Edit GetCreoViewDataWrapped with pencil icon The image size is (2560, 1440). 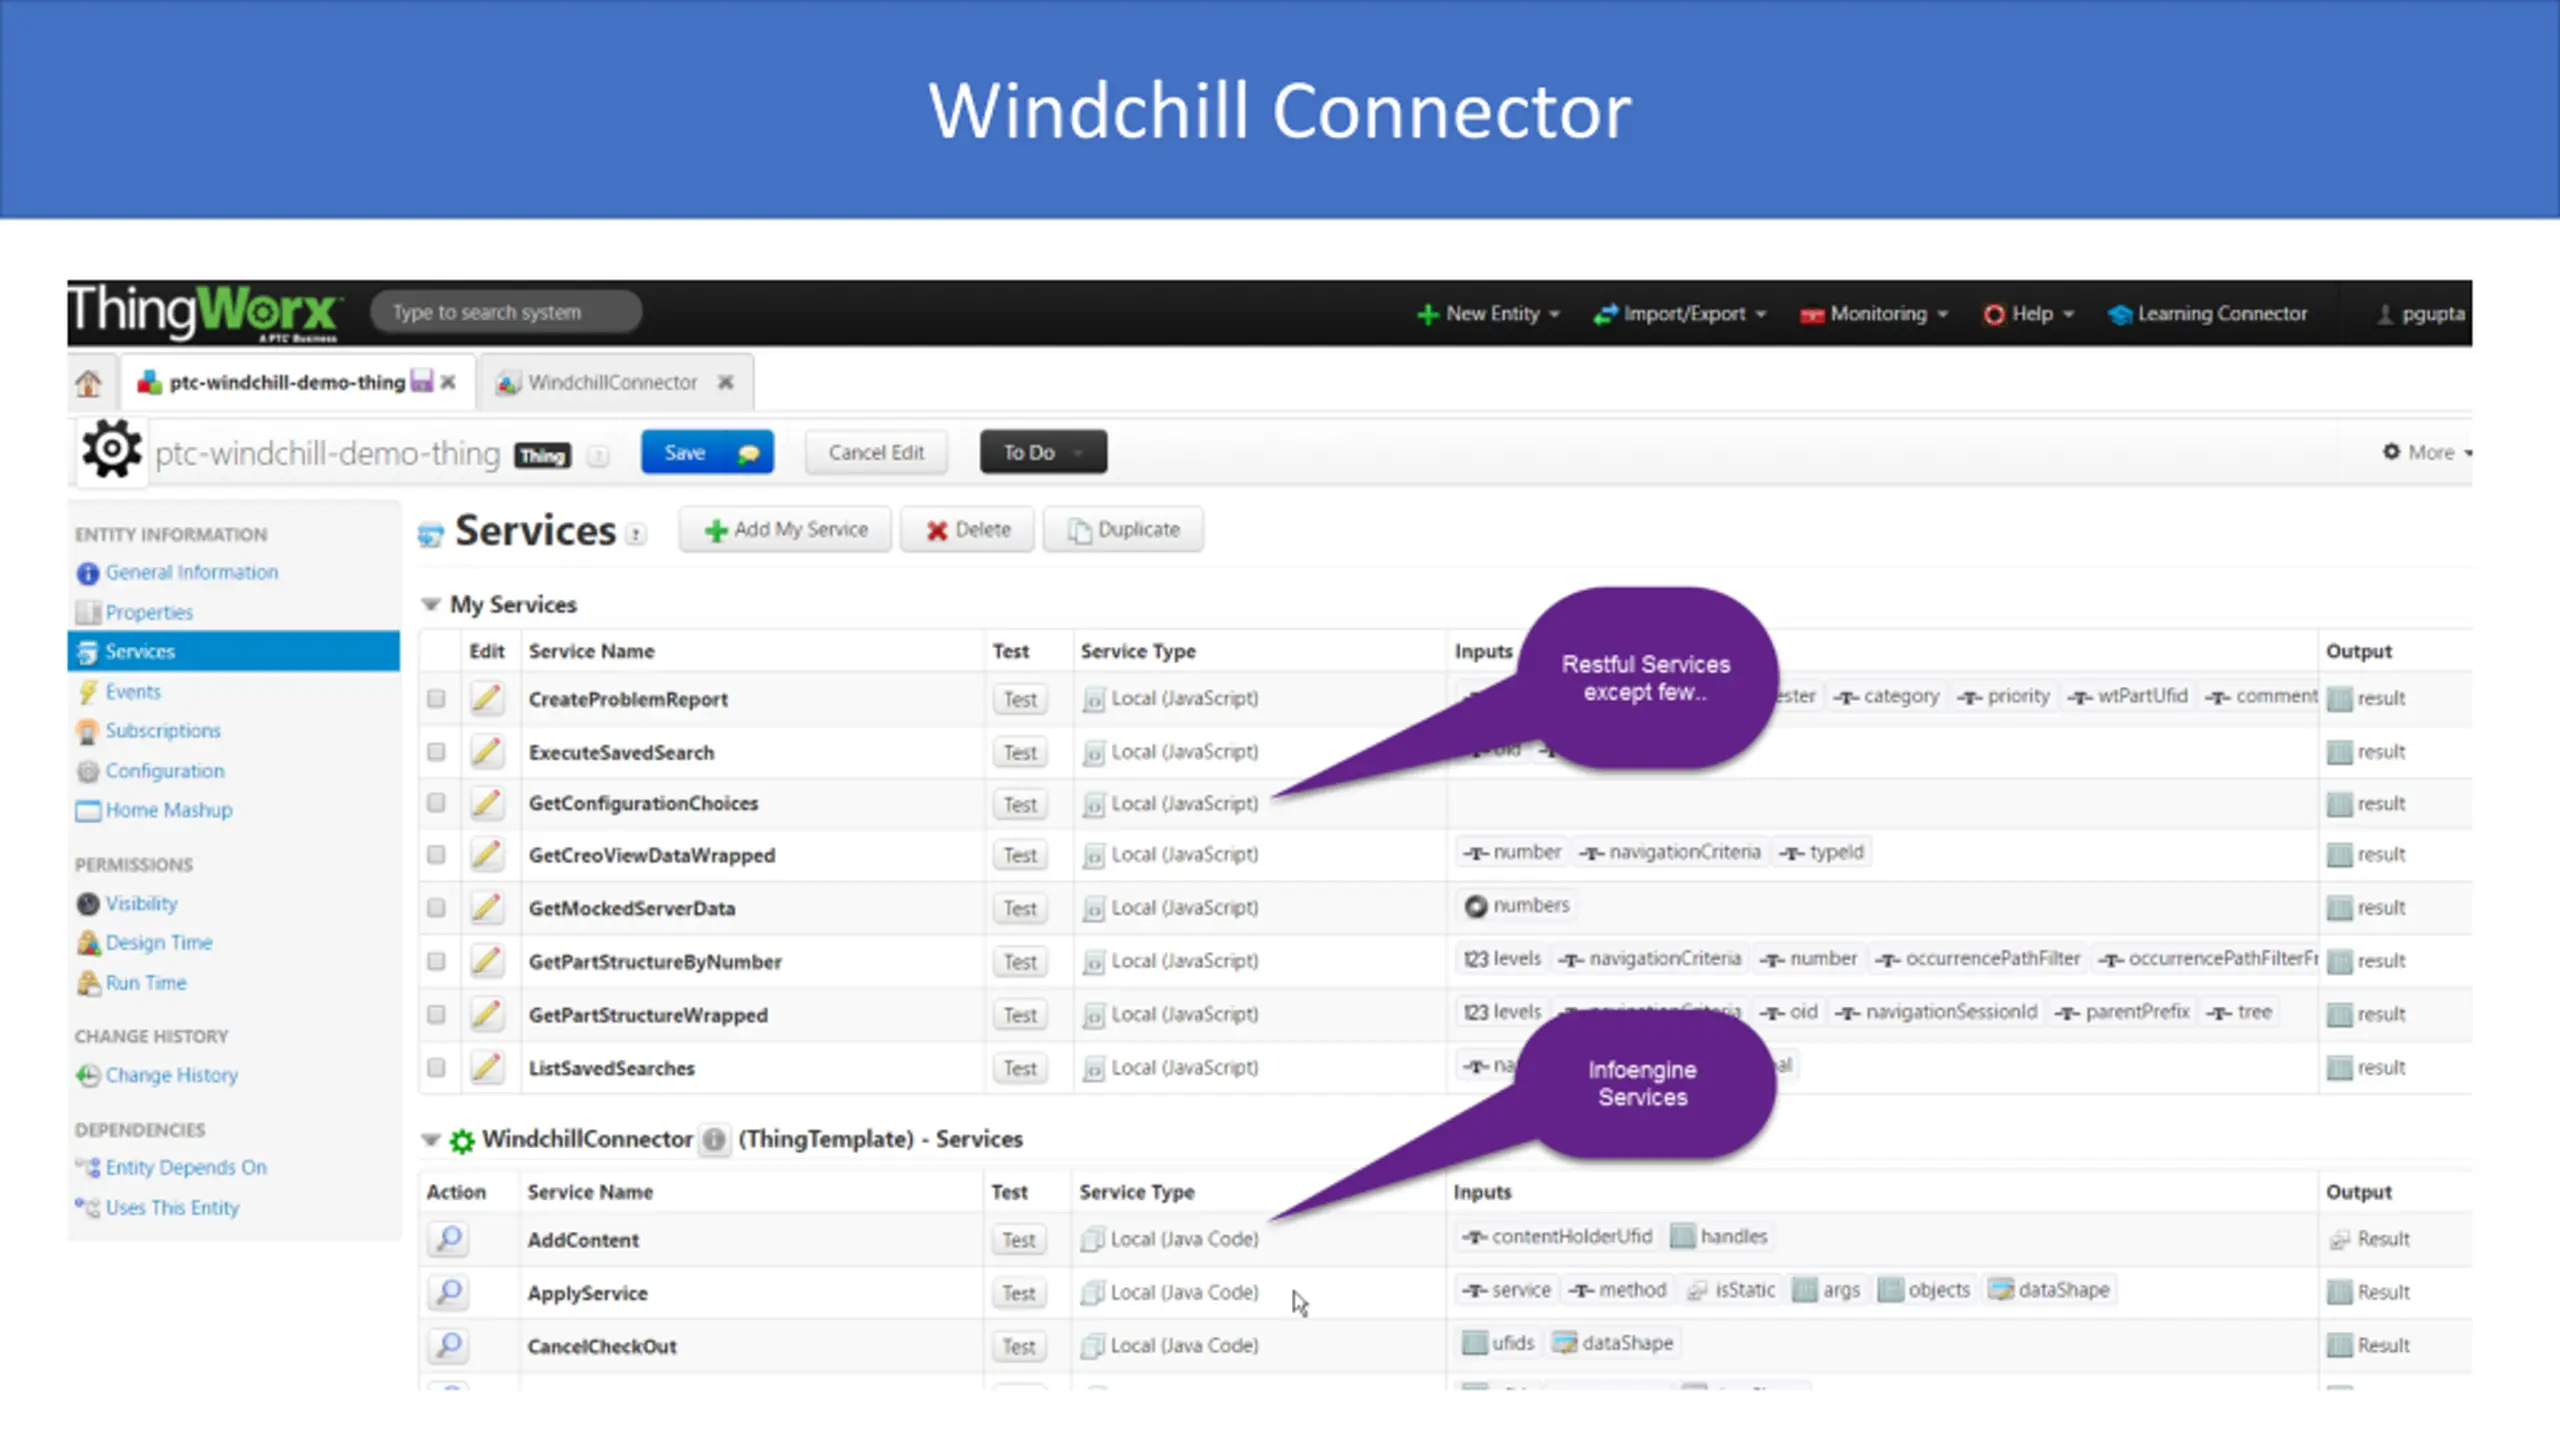(x=486, y=855)
